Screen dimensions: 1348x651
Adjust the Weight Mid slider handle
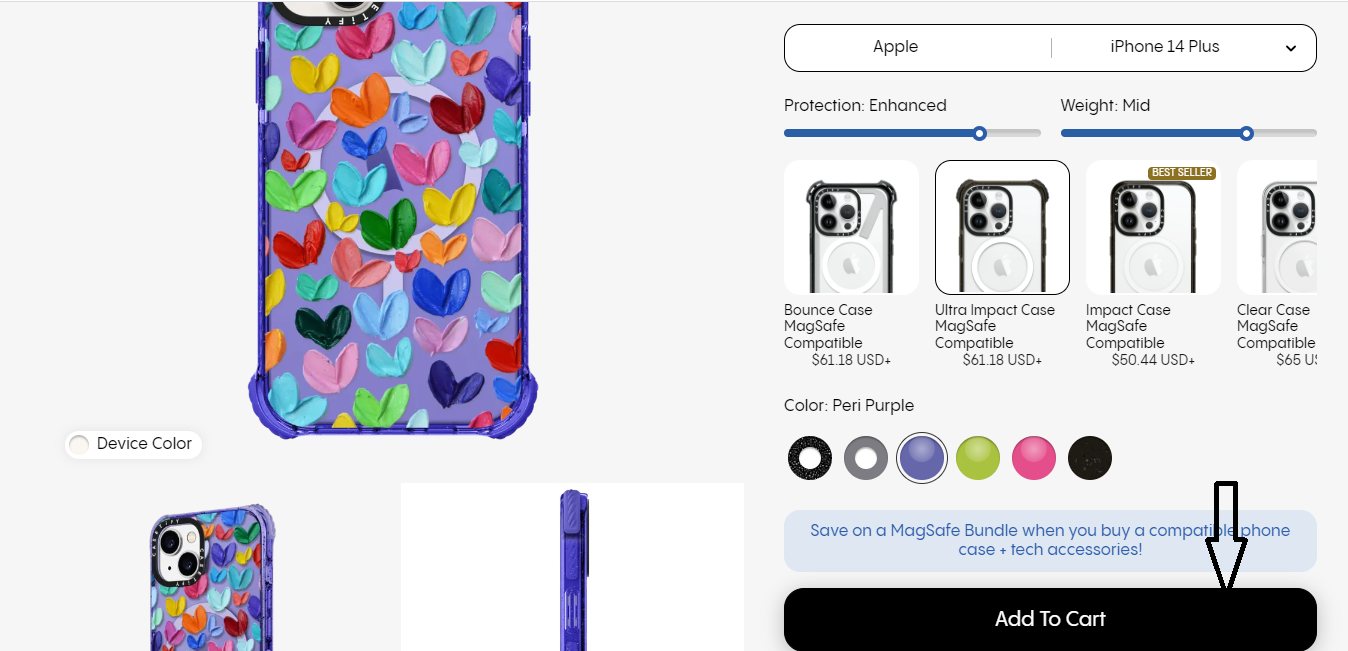tap(1246, 133)
